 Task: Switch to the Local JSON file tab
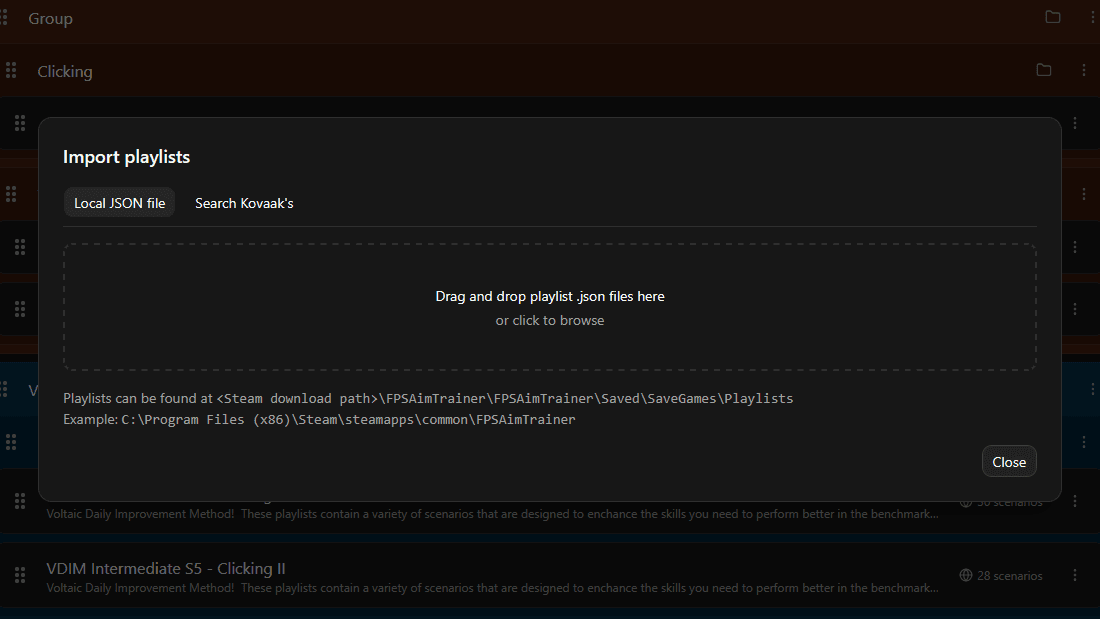pos(119,203)
